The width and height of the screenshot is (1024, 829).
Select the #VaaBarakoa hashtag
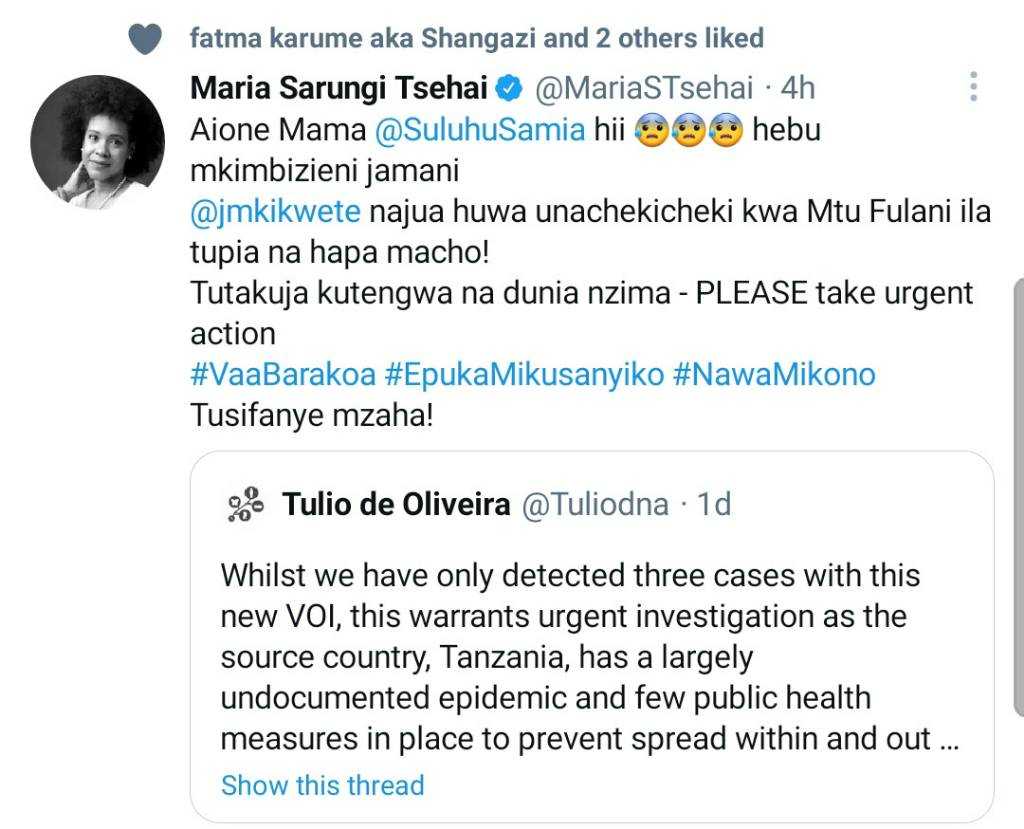(283, 374)
